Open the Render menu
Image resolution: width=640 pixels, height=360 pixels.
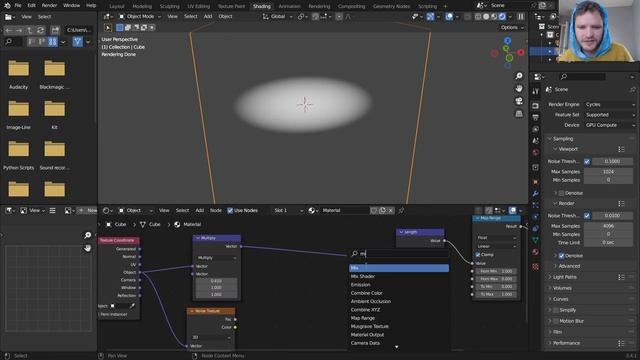tap(49, 6)
